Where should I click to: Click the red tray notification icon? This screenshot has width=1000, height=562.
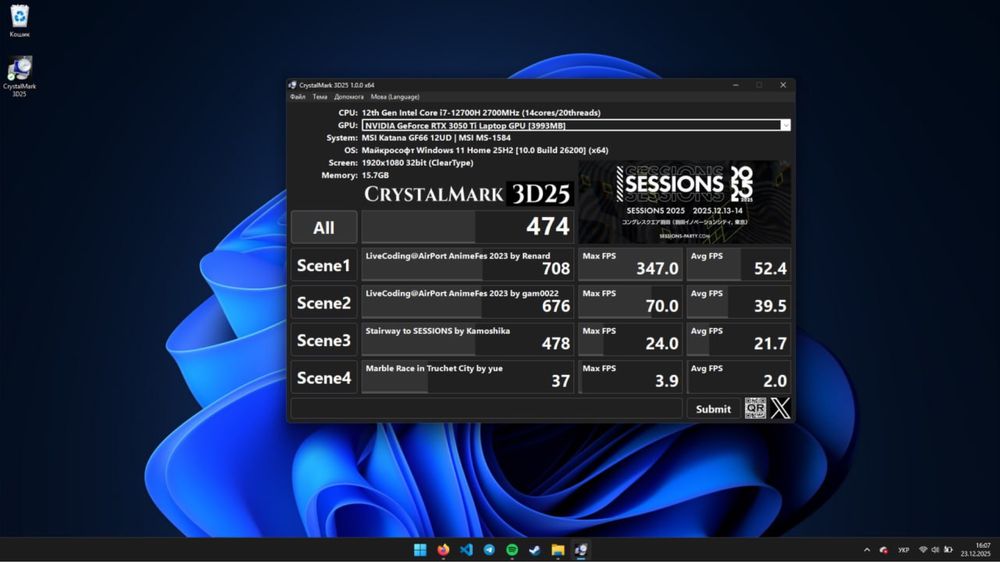[x=884, y=550]
